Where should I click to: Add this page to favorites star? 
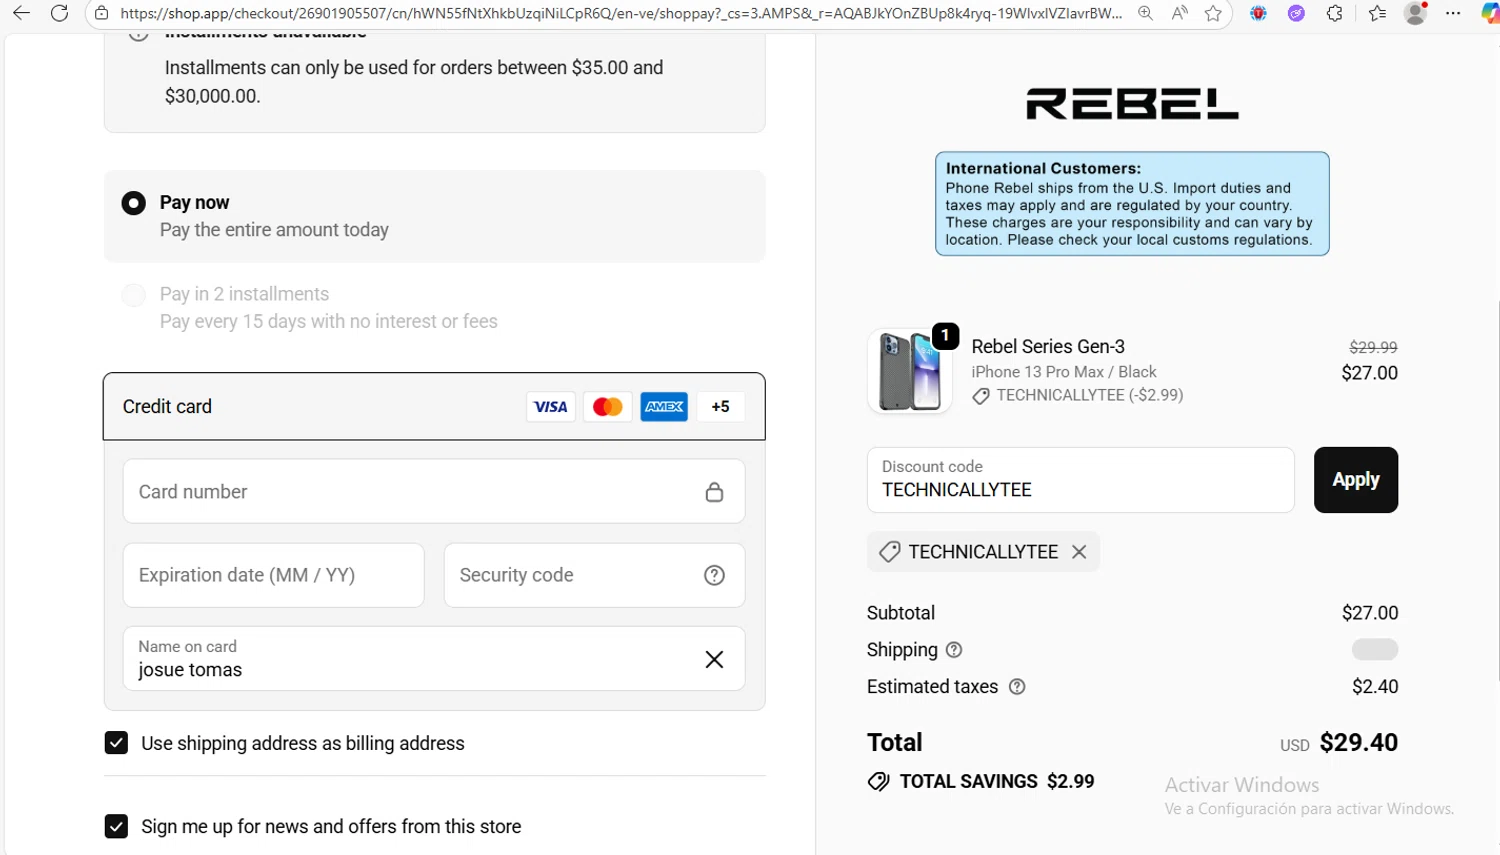(x=1213, y=13)
